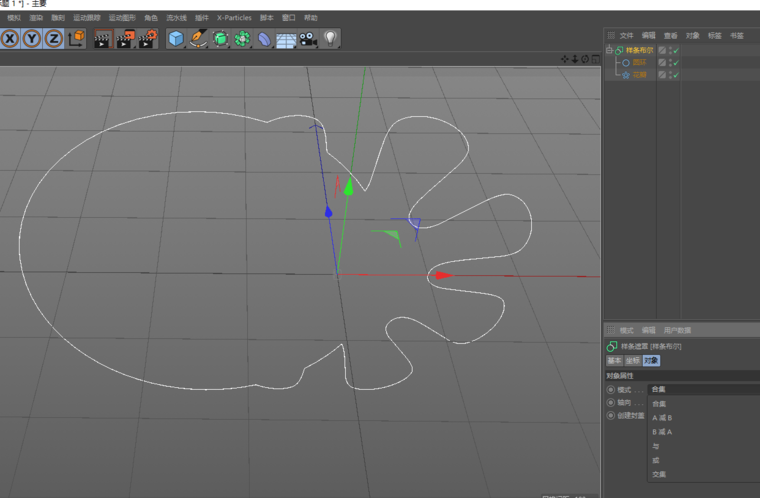This screenshot has width=760, height=498.
Task: Choose 'A 减 B' from mode dropdown
Action: coord(662,418)
